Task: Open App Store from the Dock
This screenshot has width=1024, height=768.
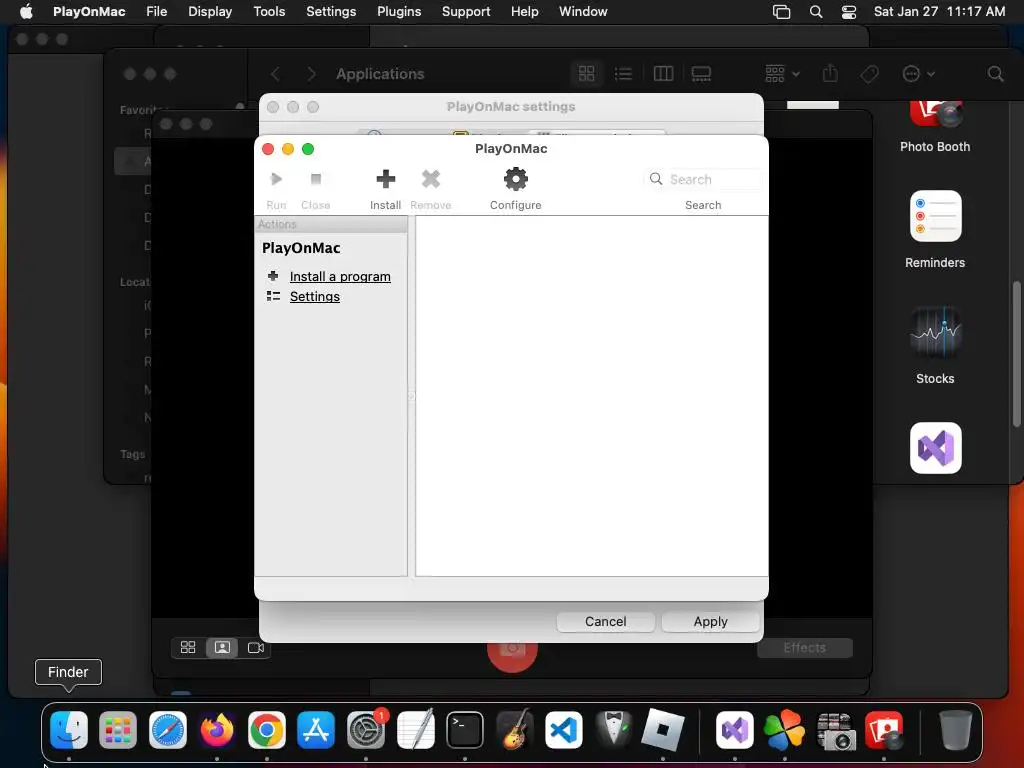Action: pos(316,729)
